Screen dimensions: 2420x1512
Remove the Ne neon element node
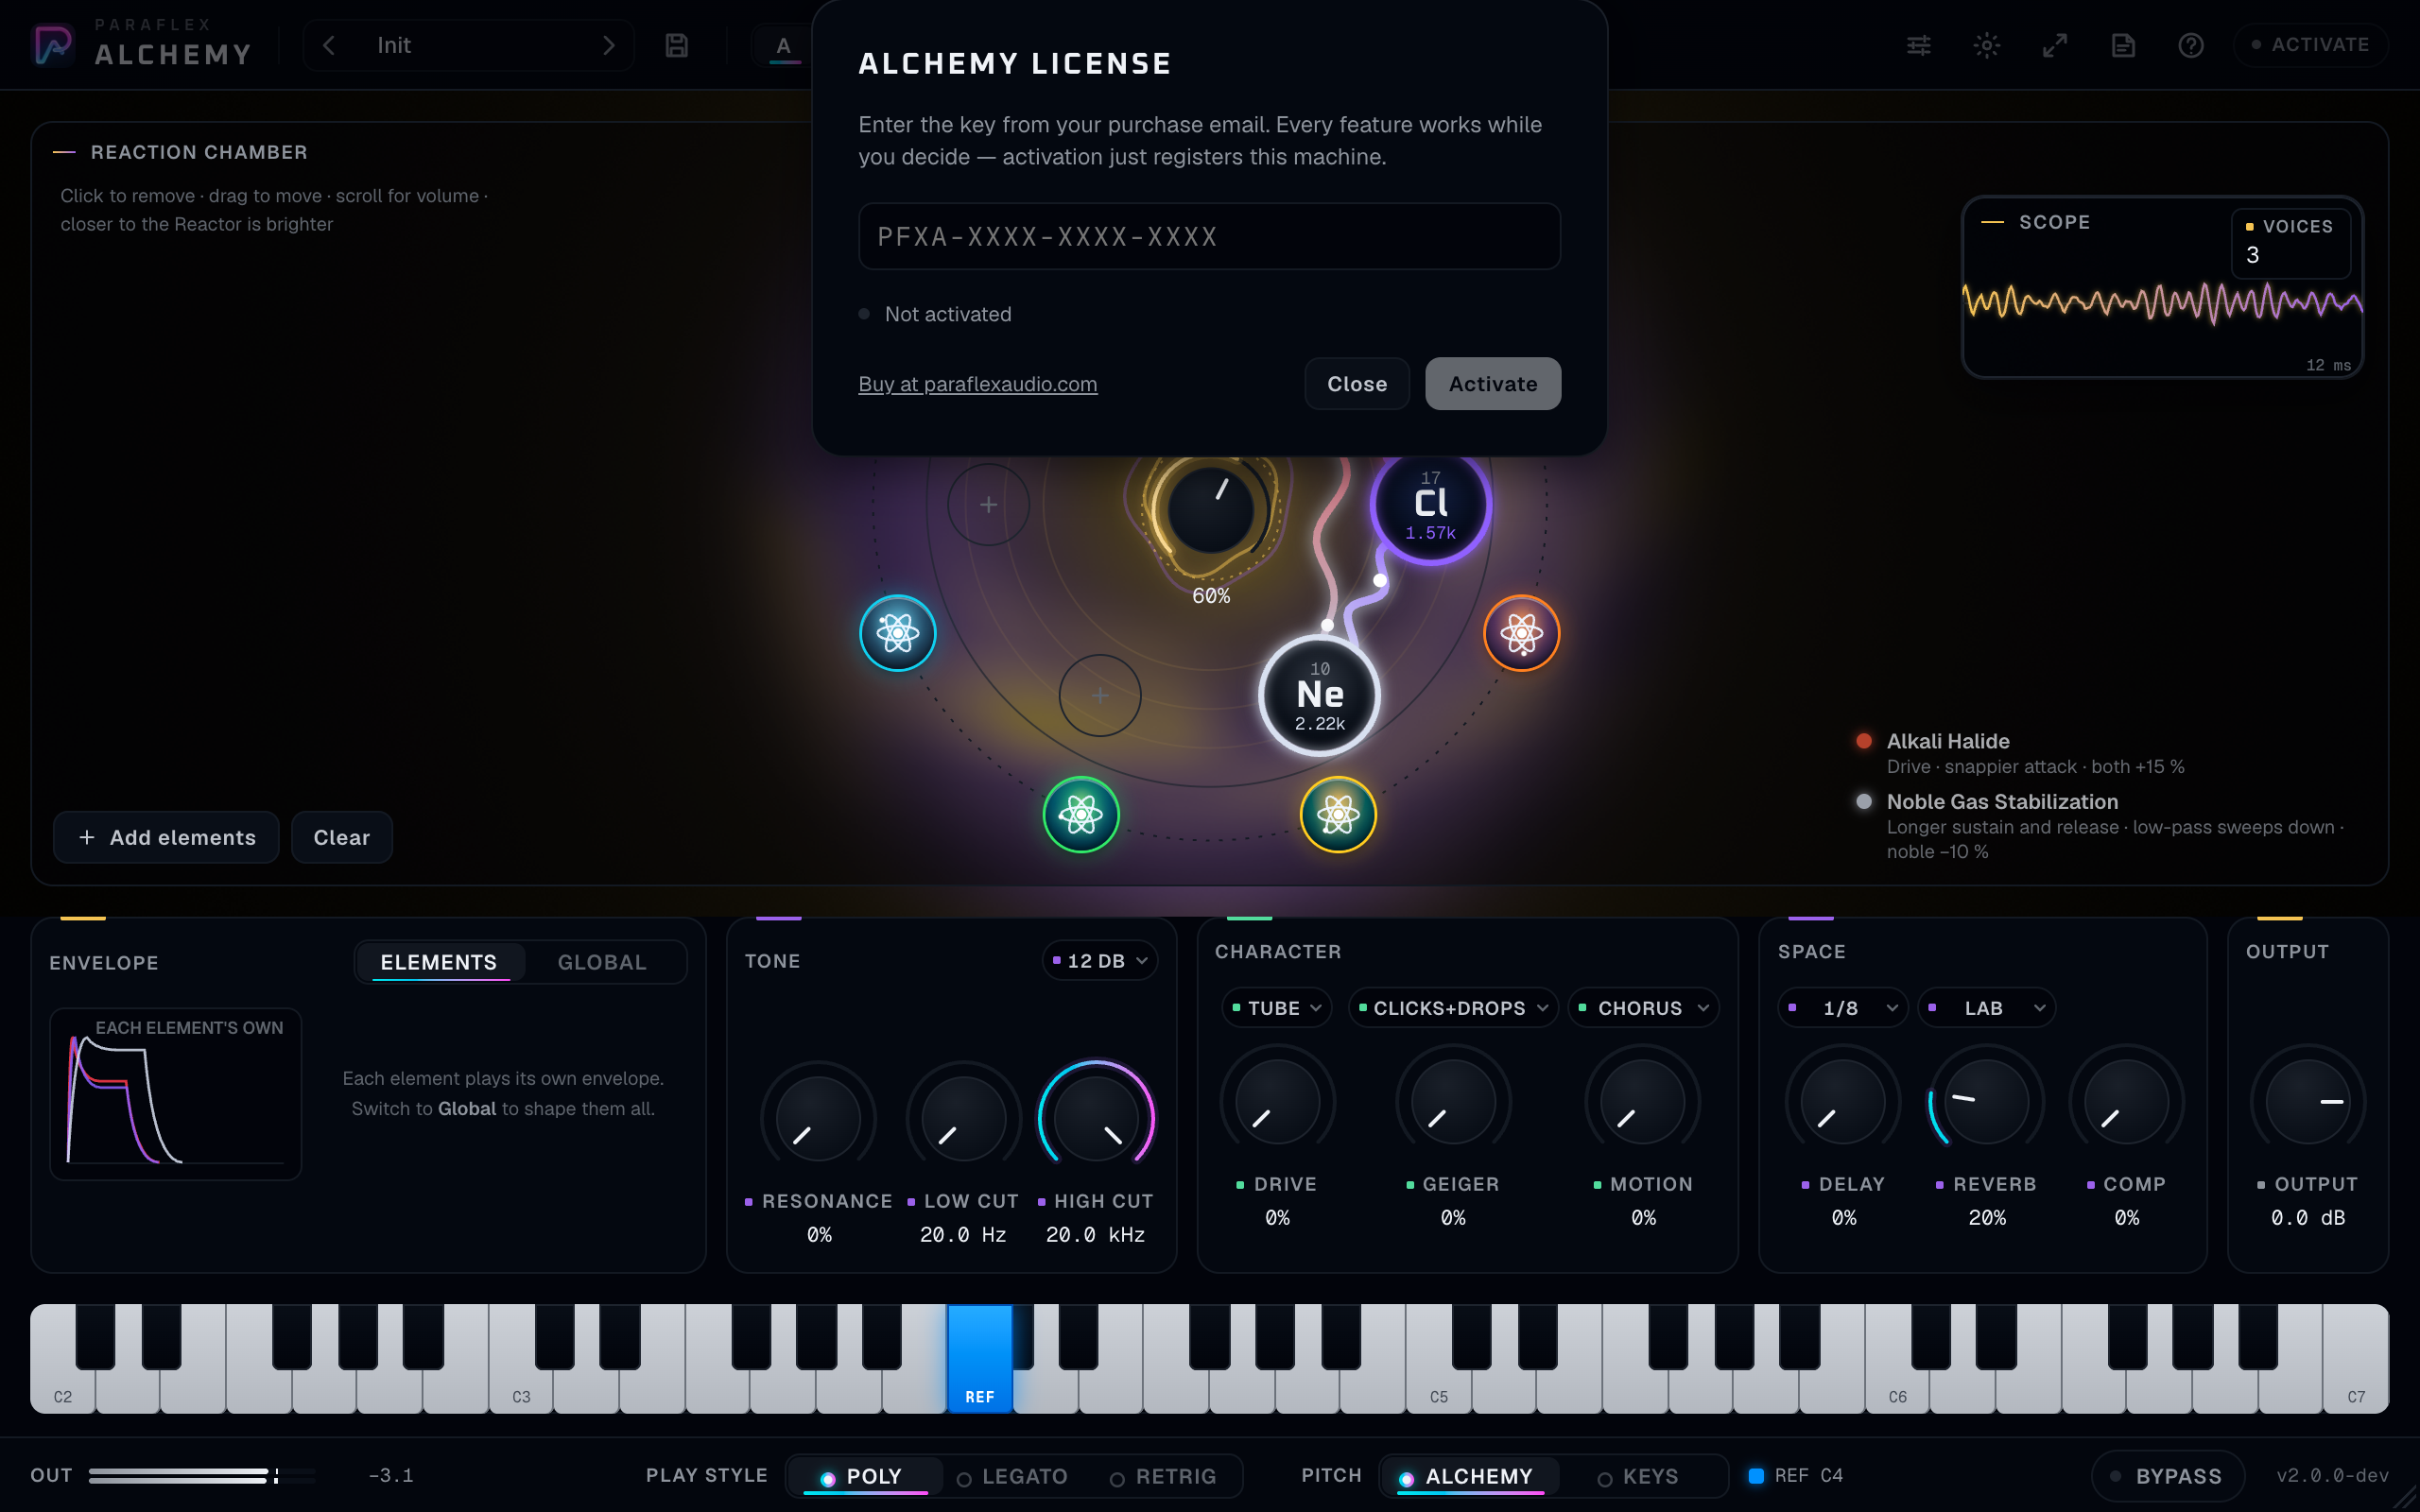[1319, 695]
